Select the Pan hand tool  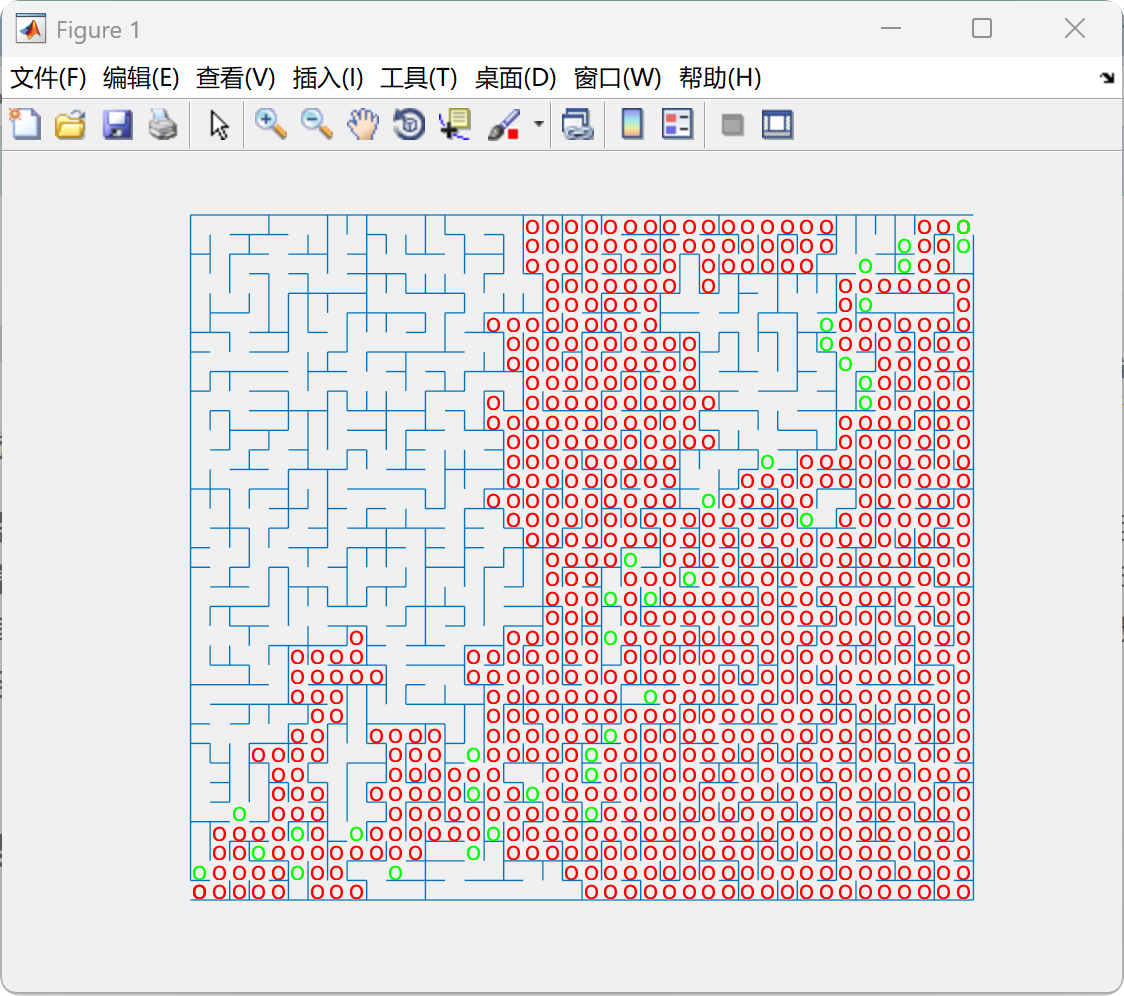(363, 125)
